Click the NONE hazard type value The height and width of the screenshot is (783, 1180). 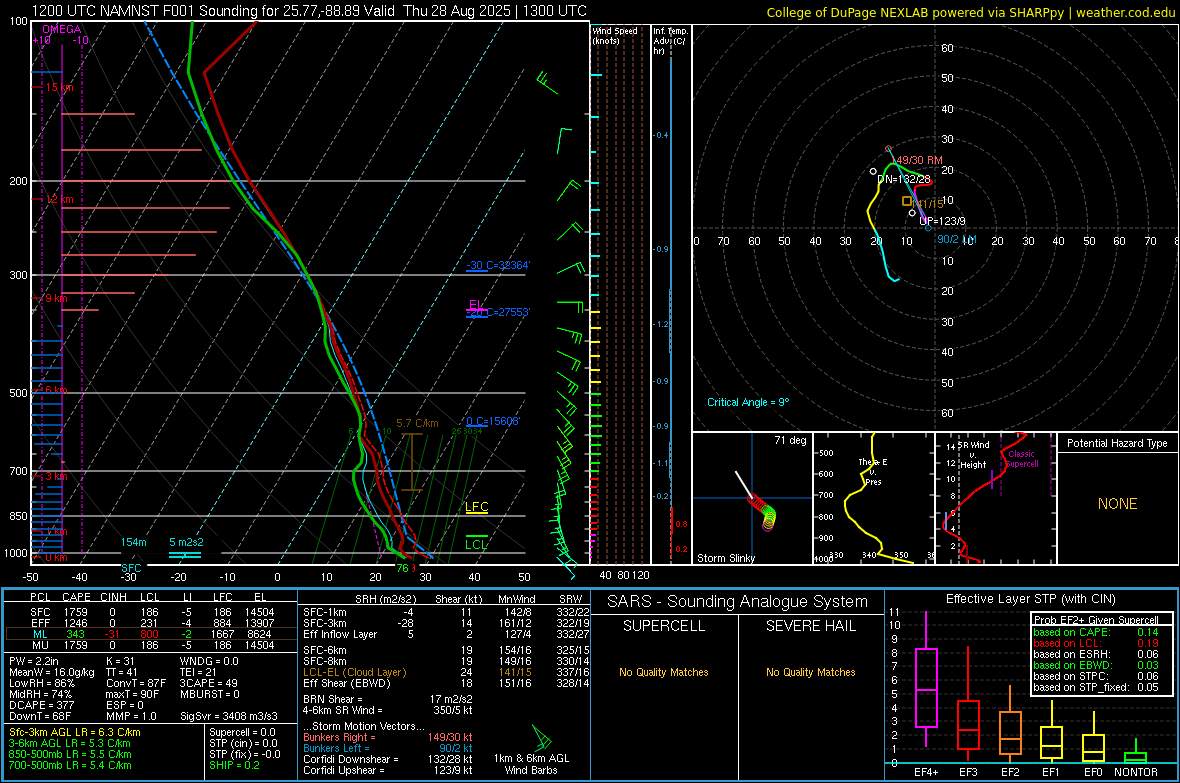pos(1117,504)
